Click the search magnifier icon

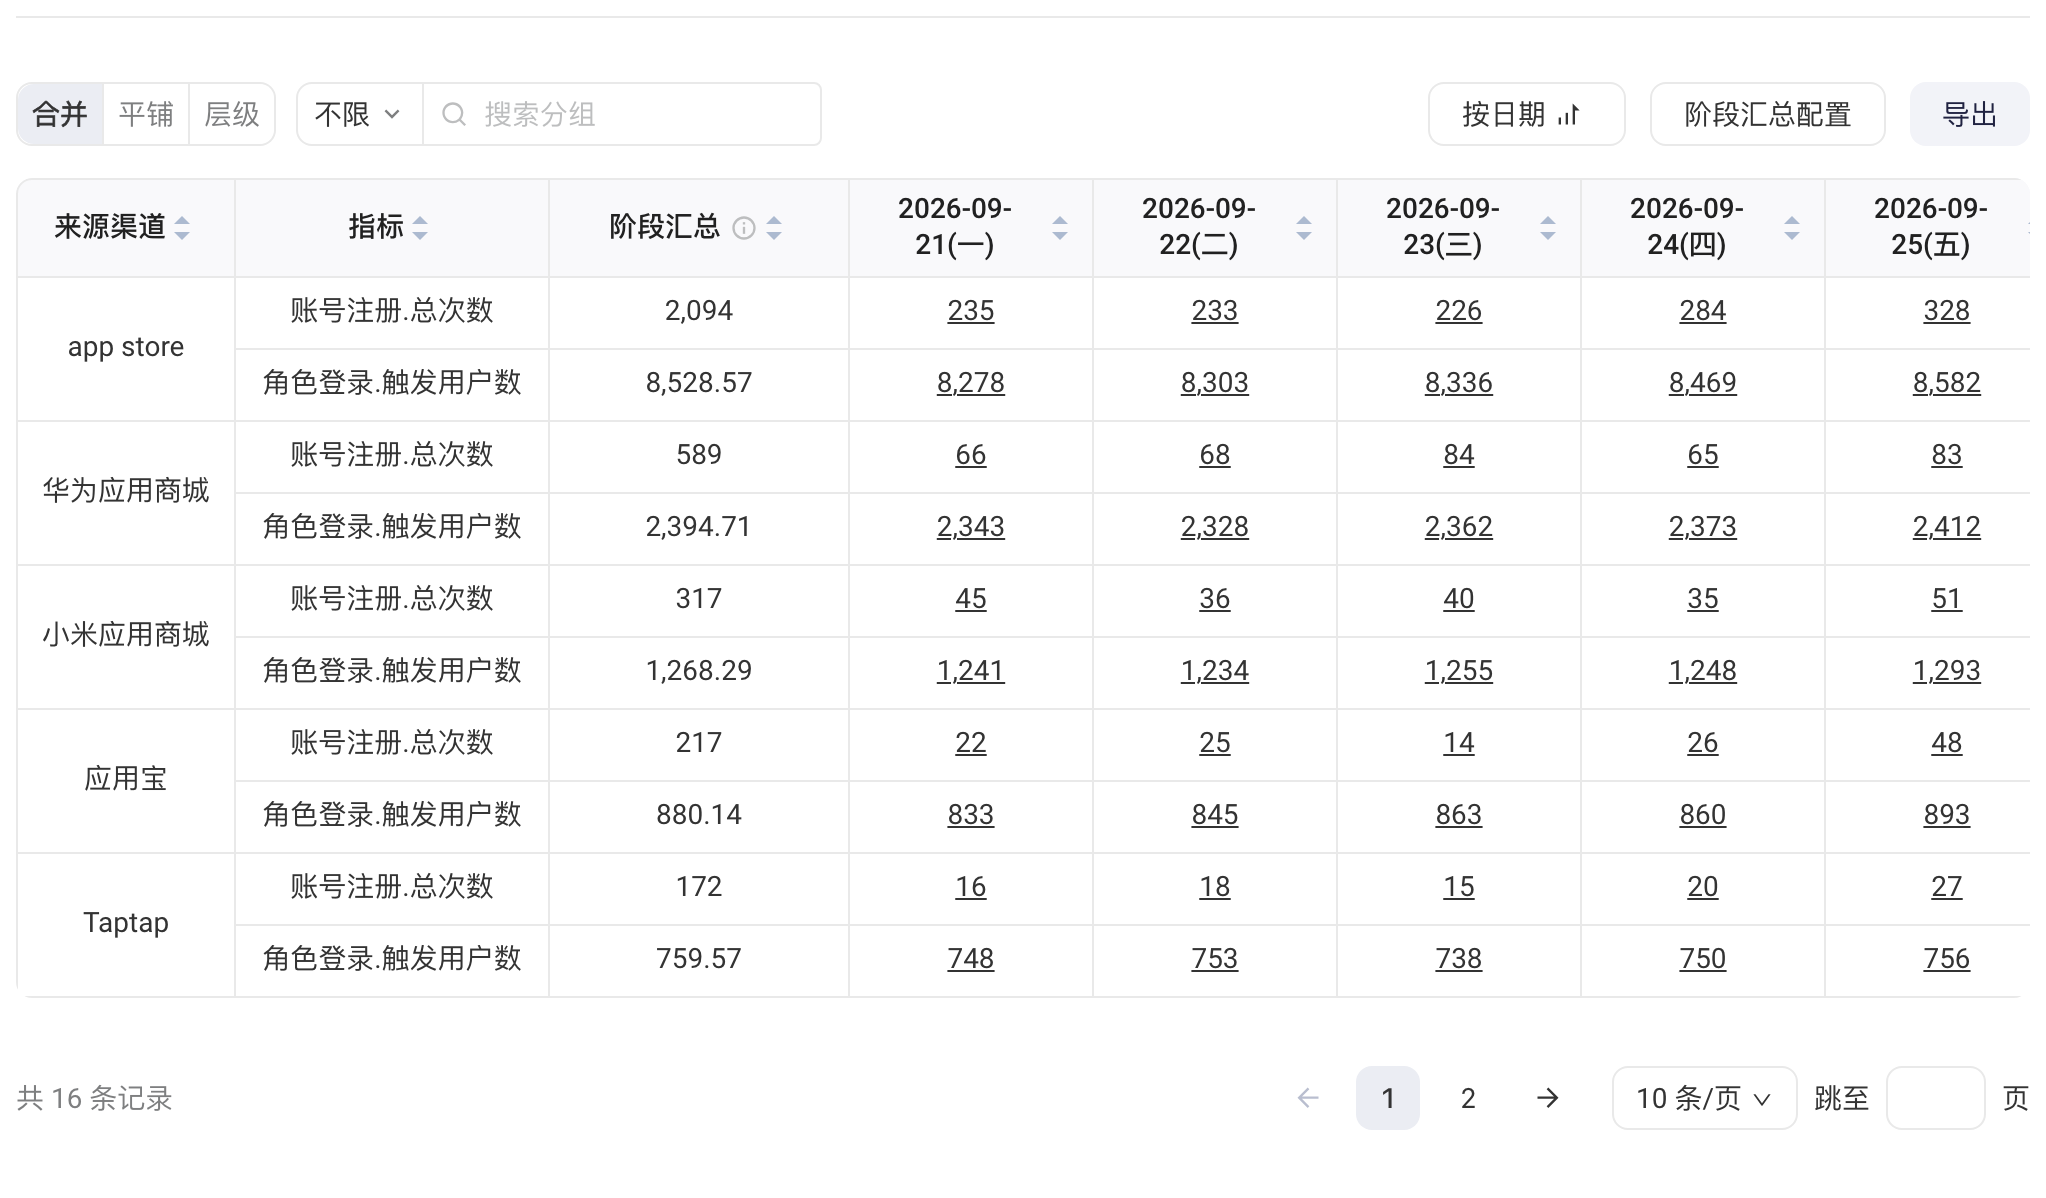tap(454, 114)
